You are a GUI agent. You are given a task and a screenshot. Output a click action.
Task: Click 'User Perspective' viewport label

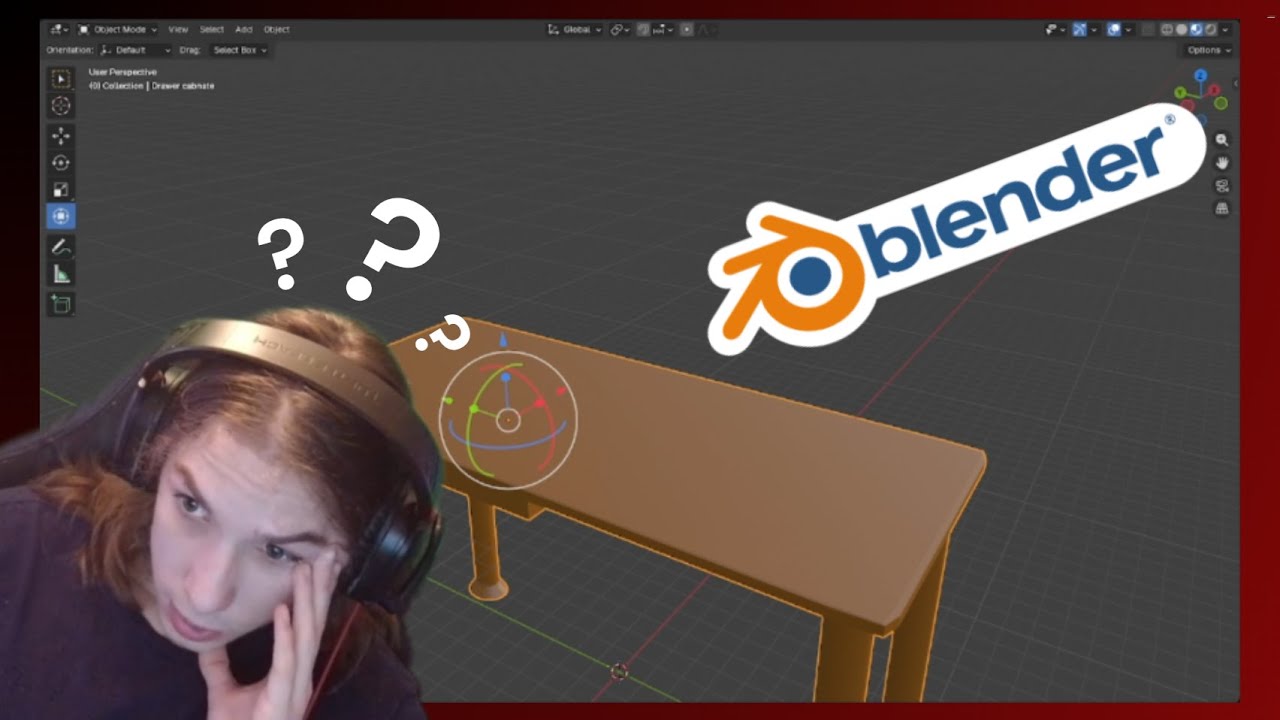click(122, 72)
